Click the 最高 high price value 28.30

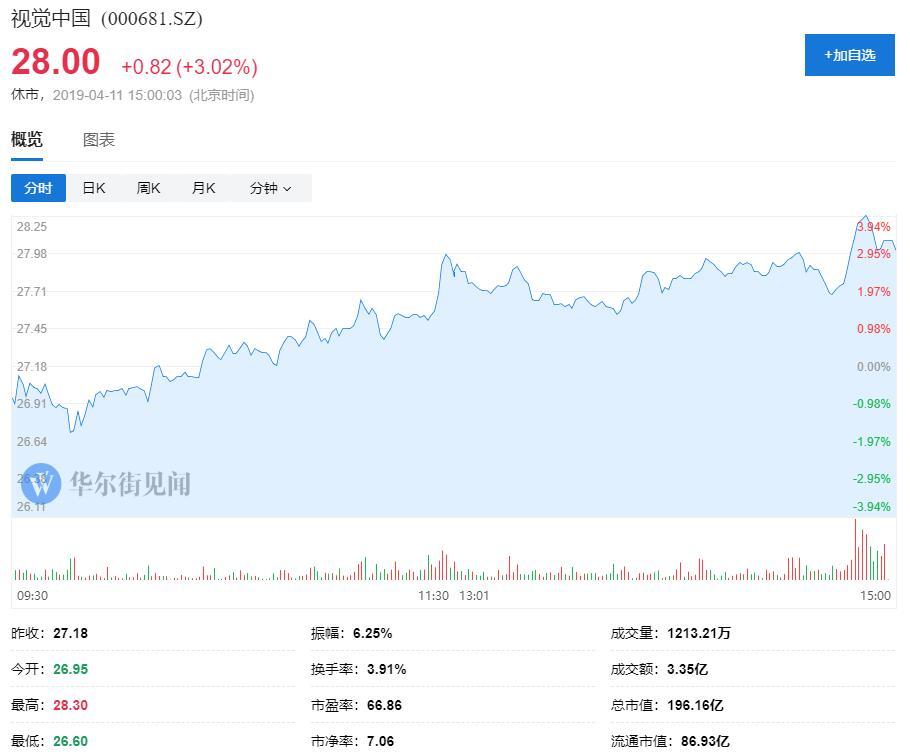70,705
